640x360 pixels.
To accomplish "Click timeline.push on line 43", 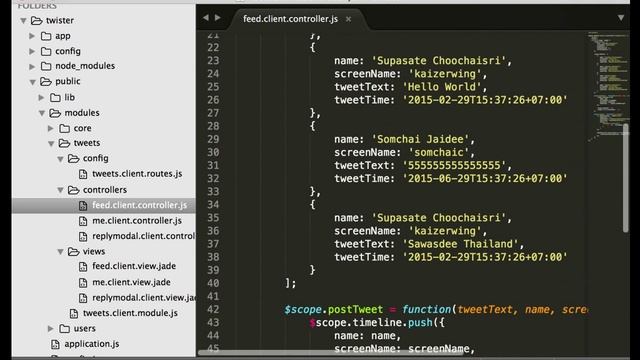I will [x=392, y=322].
